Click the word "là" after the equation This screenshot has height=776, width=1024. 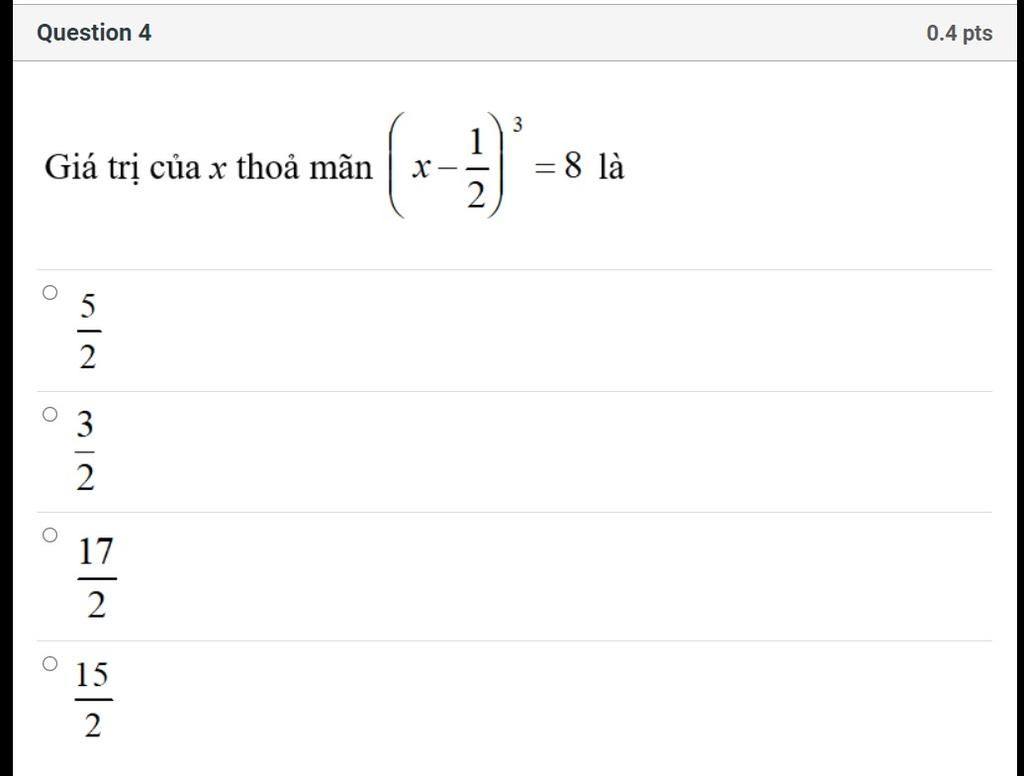click(611, 168)
